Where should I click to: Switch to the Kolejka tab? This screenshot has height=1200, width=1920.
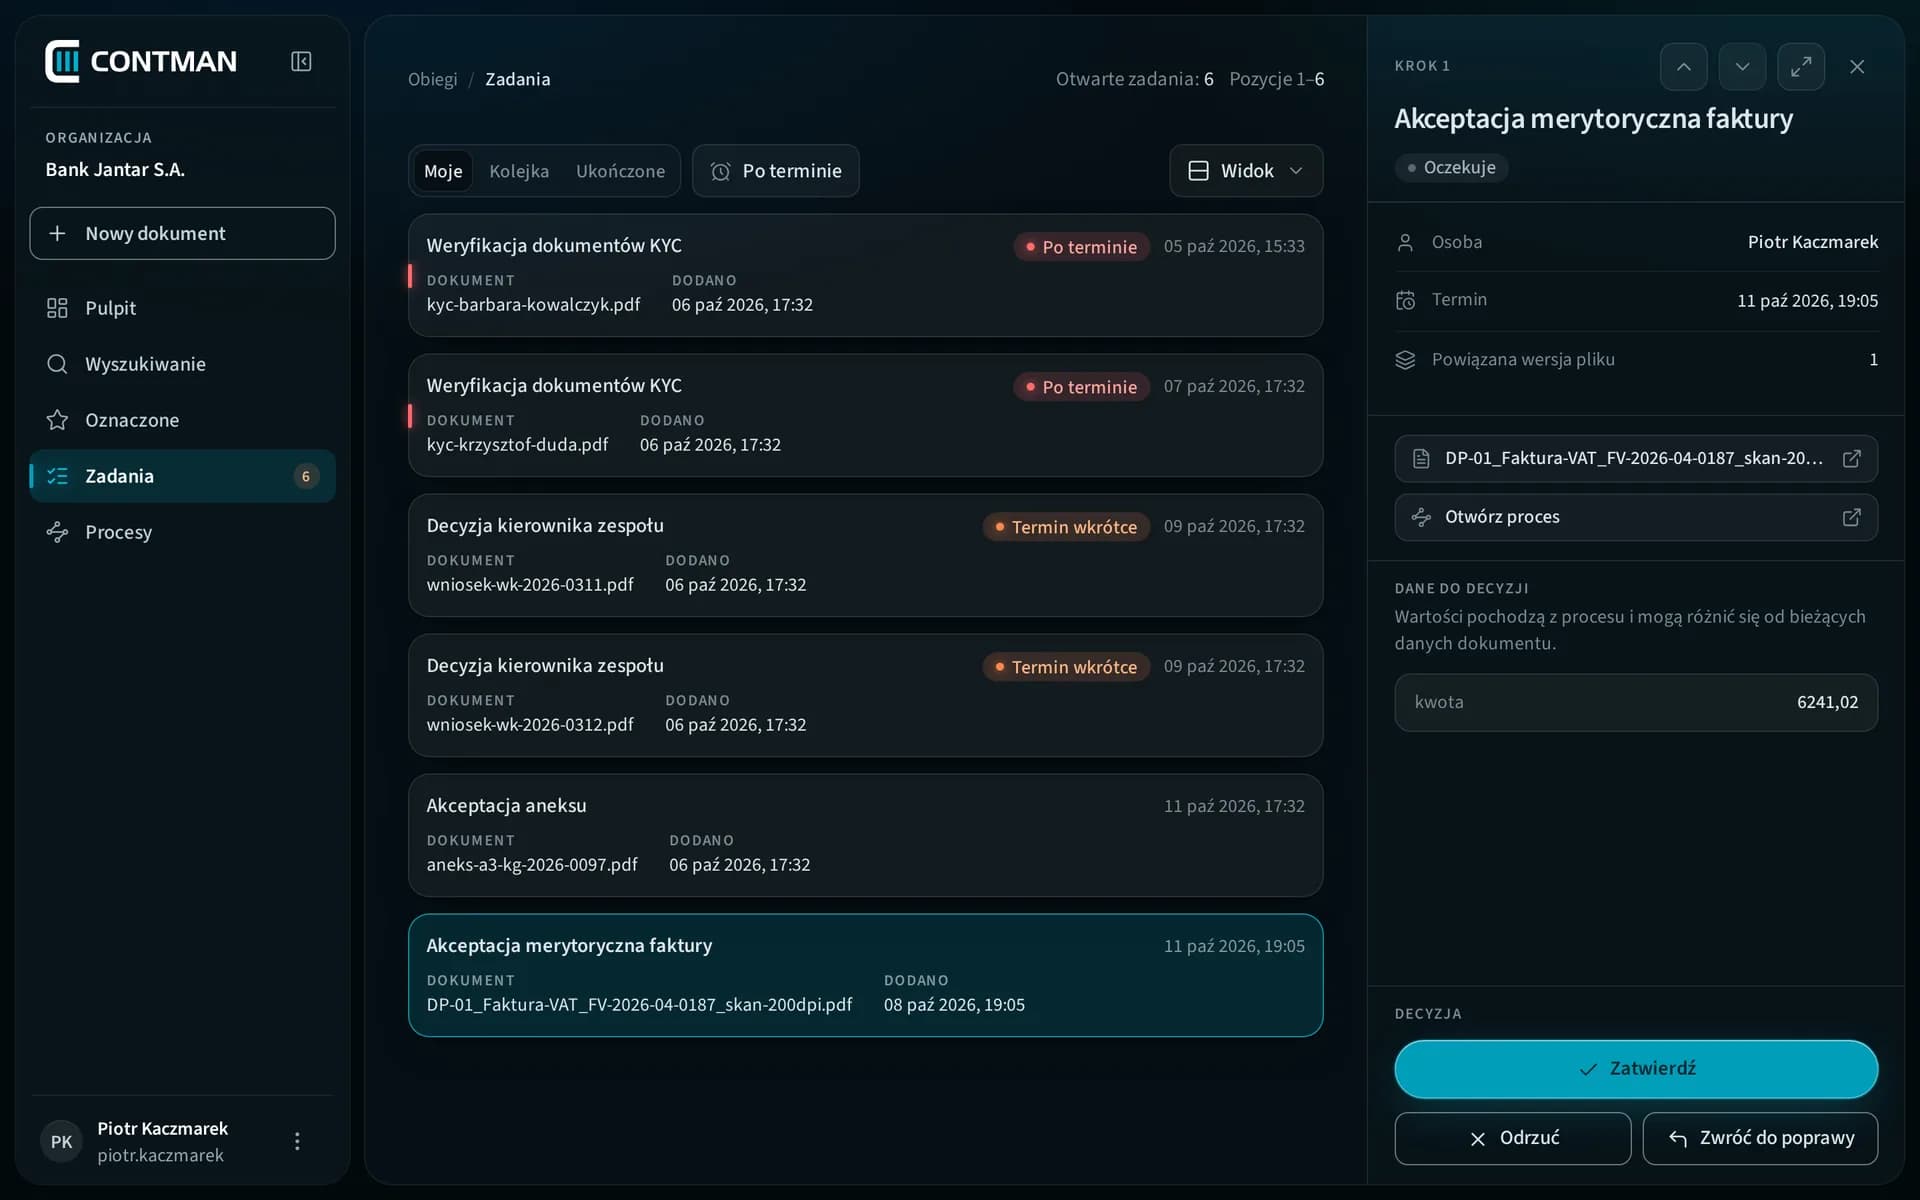(519, 171)
